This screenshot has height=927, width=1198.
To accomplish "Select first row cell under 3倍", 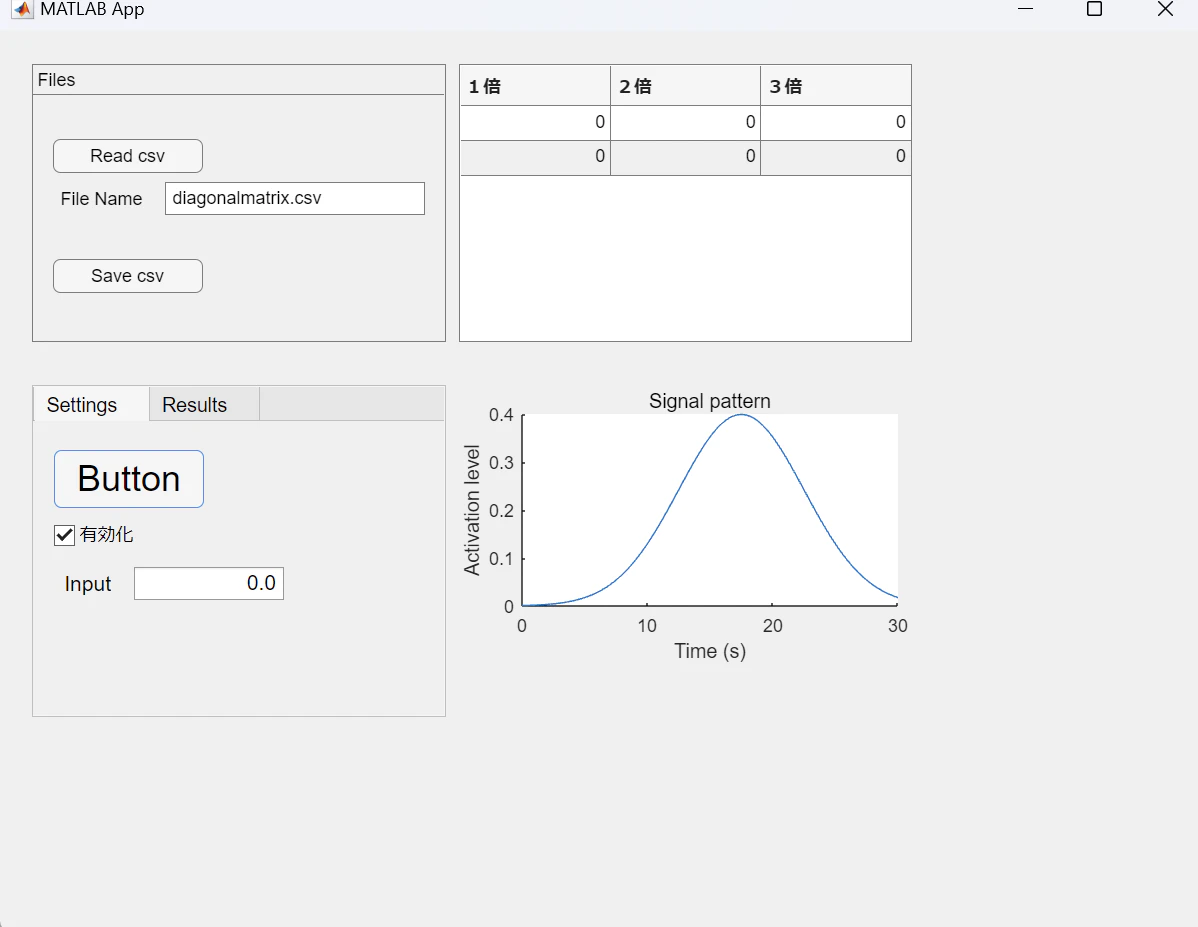I will click(x=836, y=122).
